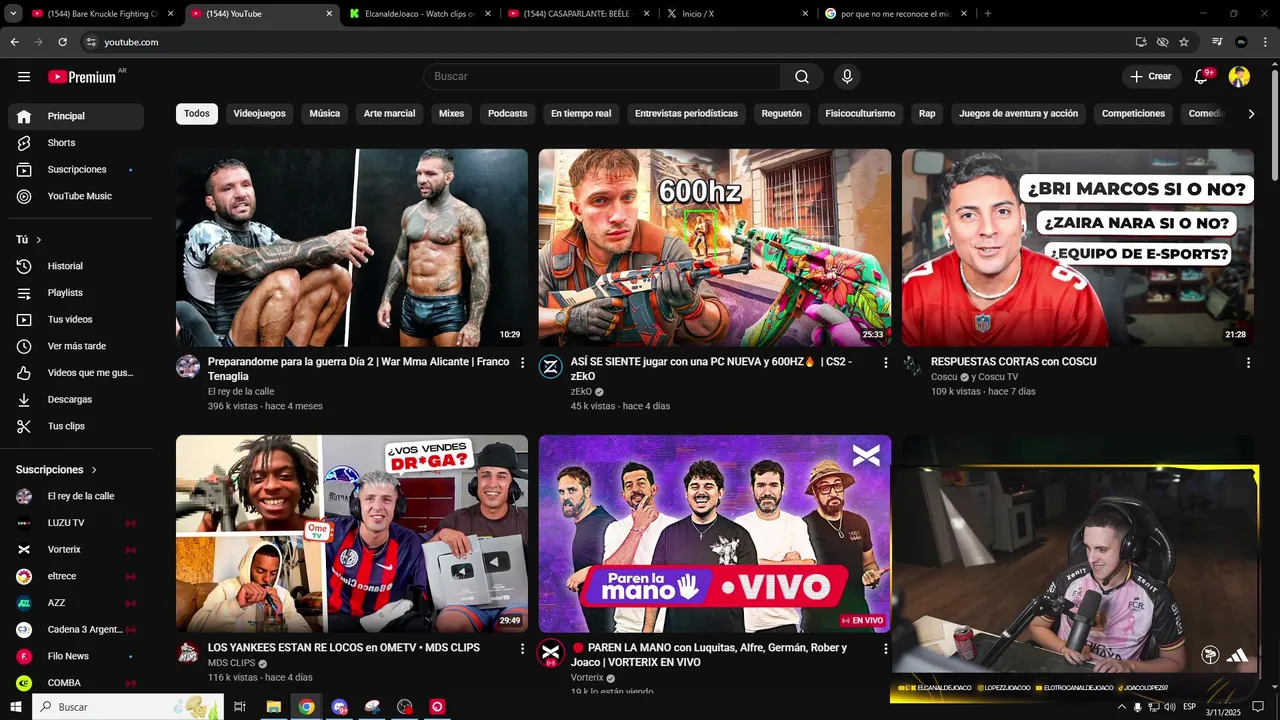Open LUZU TV subscription channel
The height and width of the screenshot is (720, 1280).
(76, 523)
